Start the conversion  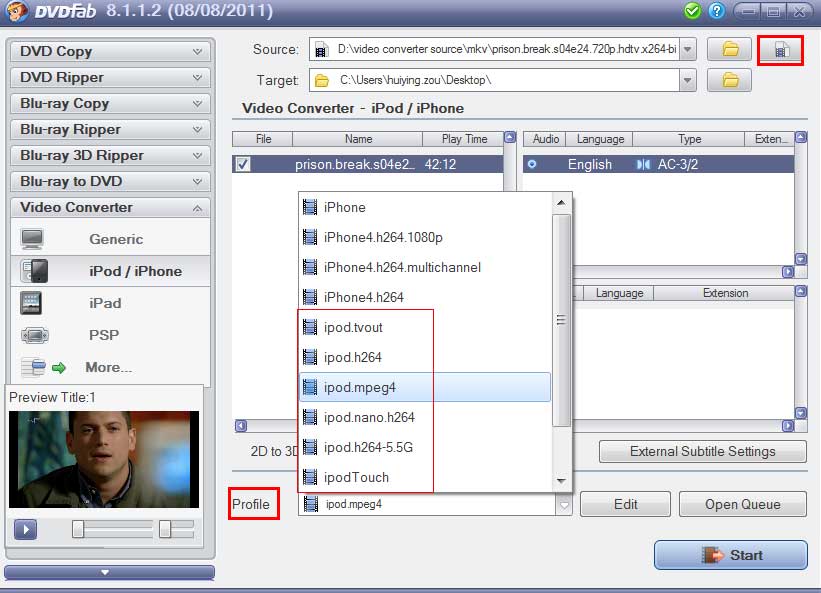tap(730, 555)
